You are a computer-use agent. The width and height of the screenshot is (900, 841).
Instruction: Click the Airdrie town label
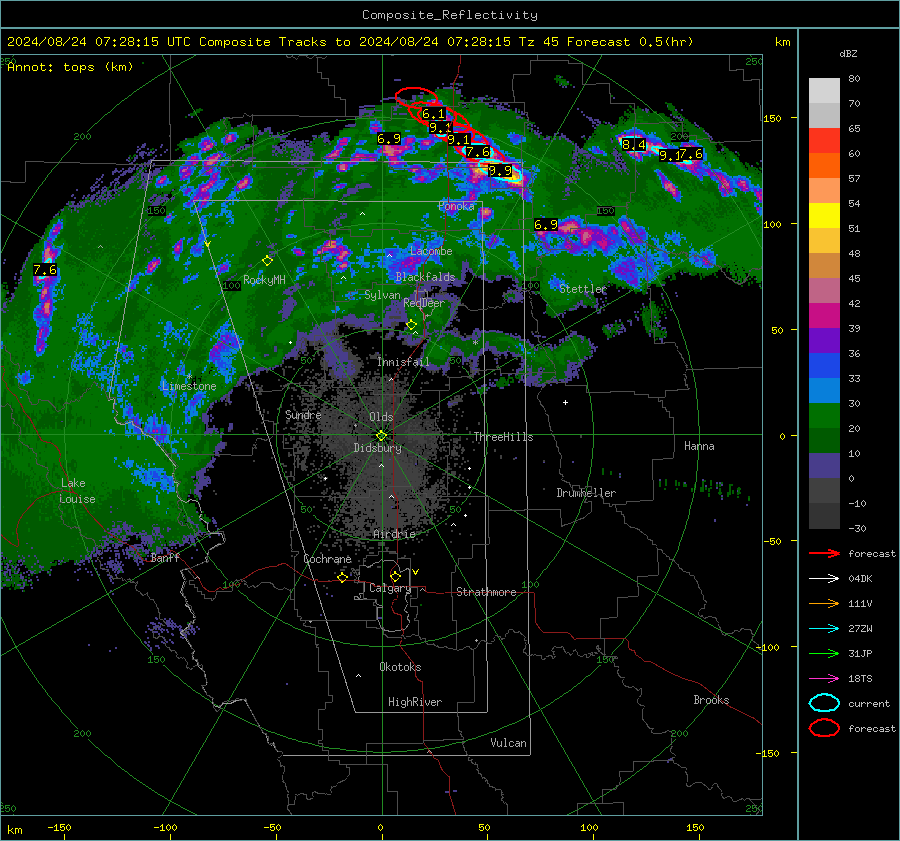tap(394, 534)
